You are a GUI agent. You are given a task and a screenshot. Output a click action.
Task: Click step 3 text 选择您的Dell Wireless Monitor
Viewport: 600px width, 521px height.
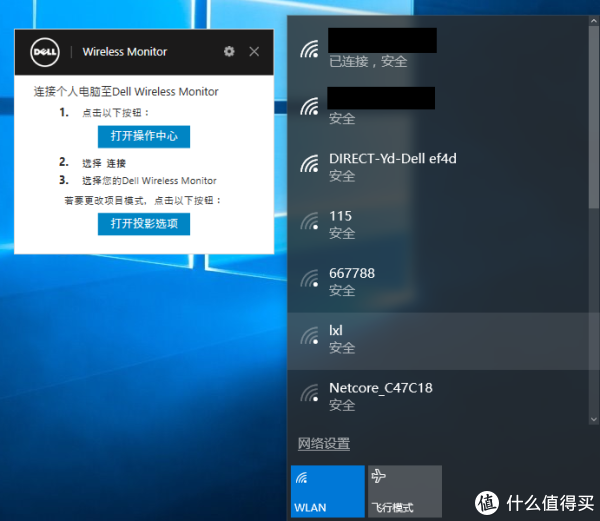click(149, 181)
